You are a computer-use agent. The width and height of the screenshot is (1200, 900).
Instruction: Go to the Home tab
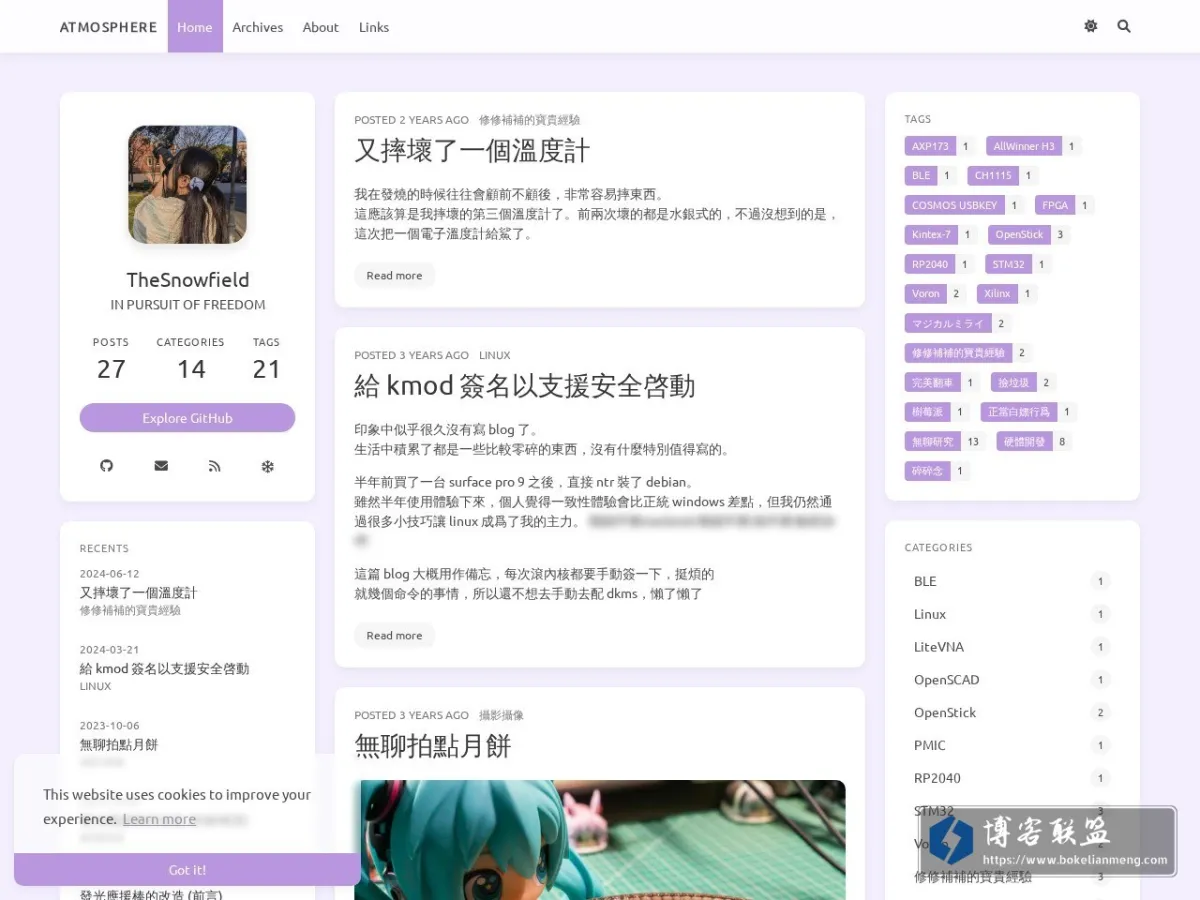(x=194, y=27)
